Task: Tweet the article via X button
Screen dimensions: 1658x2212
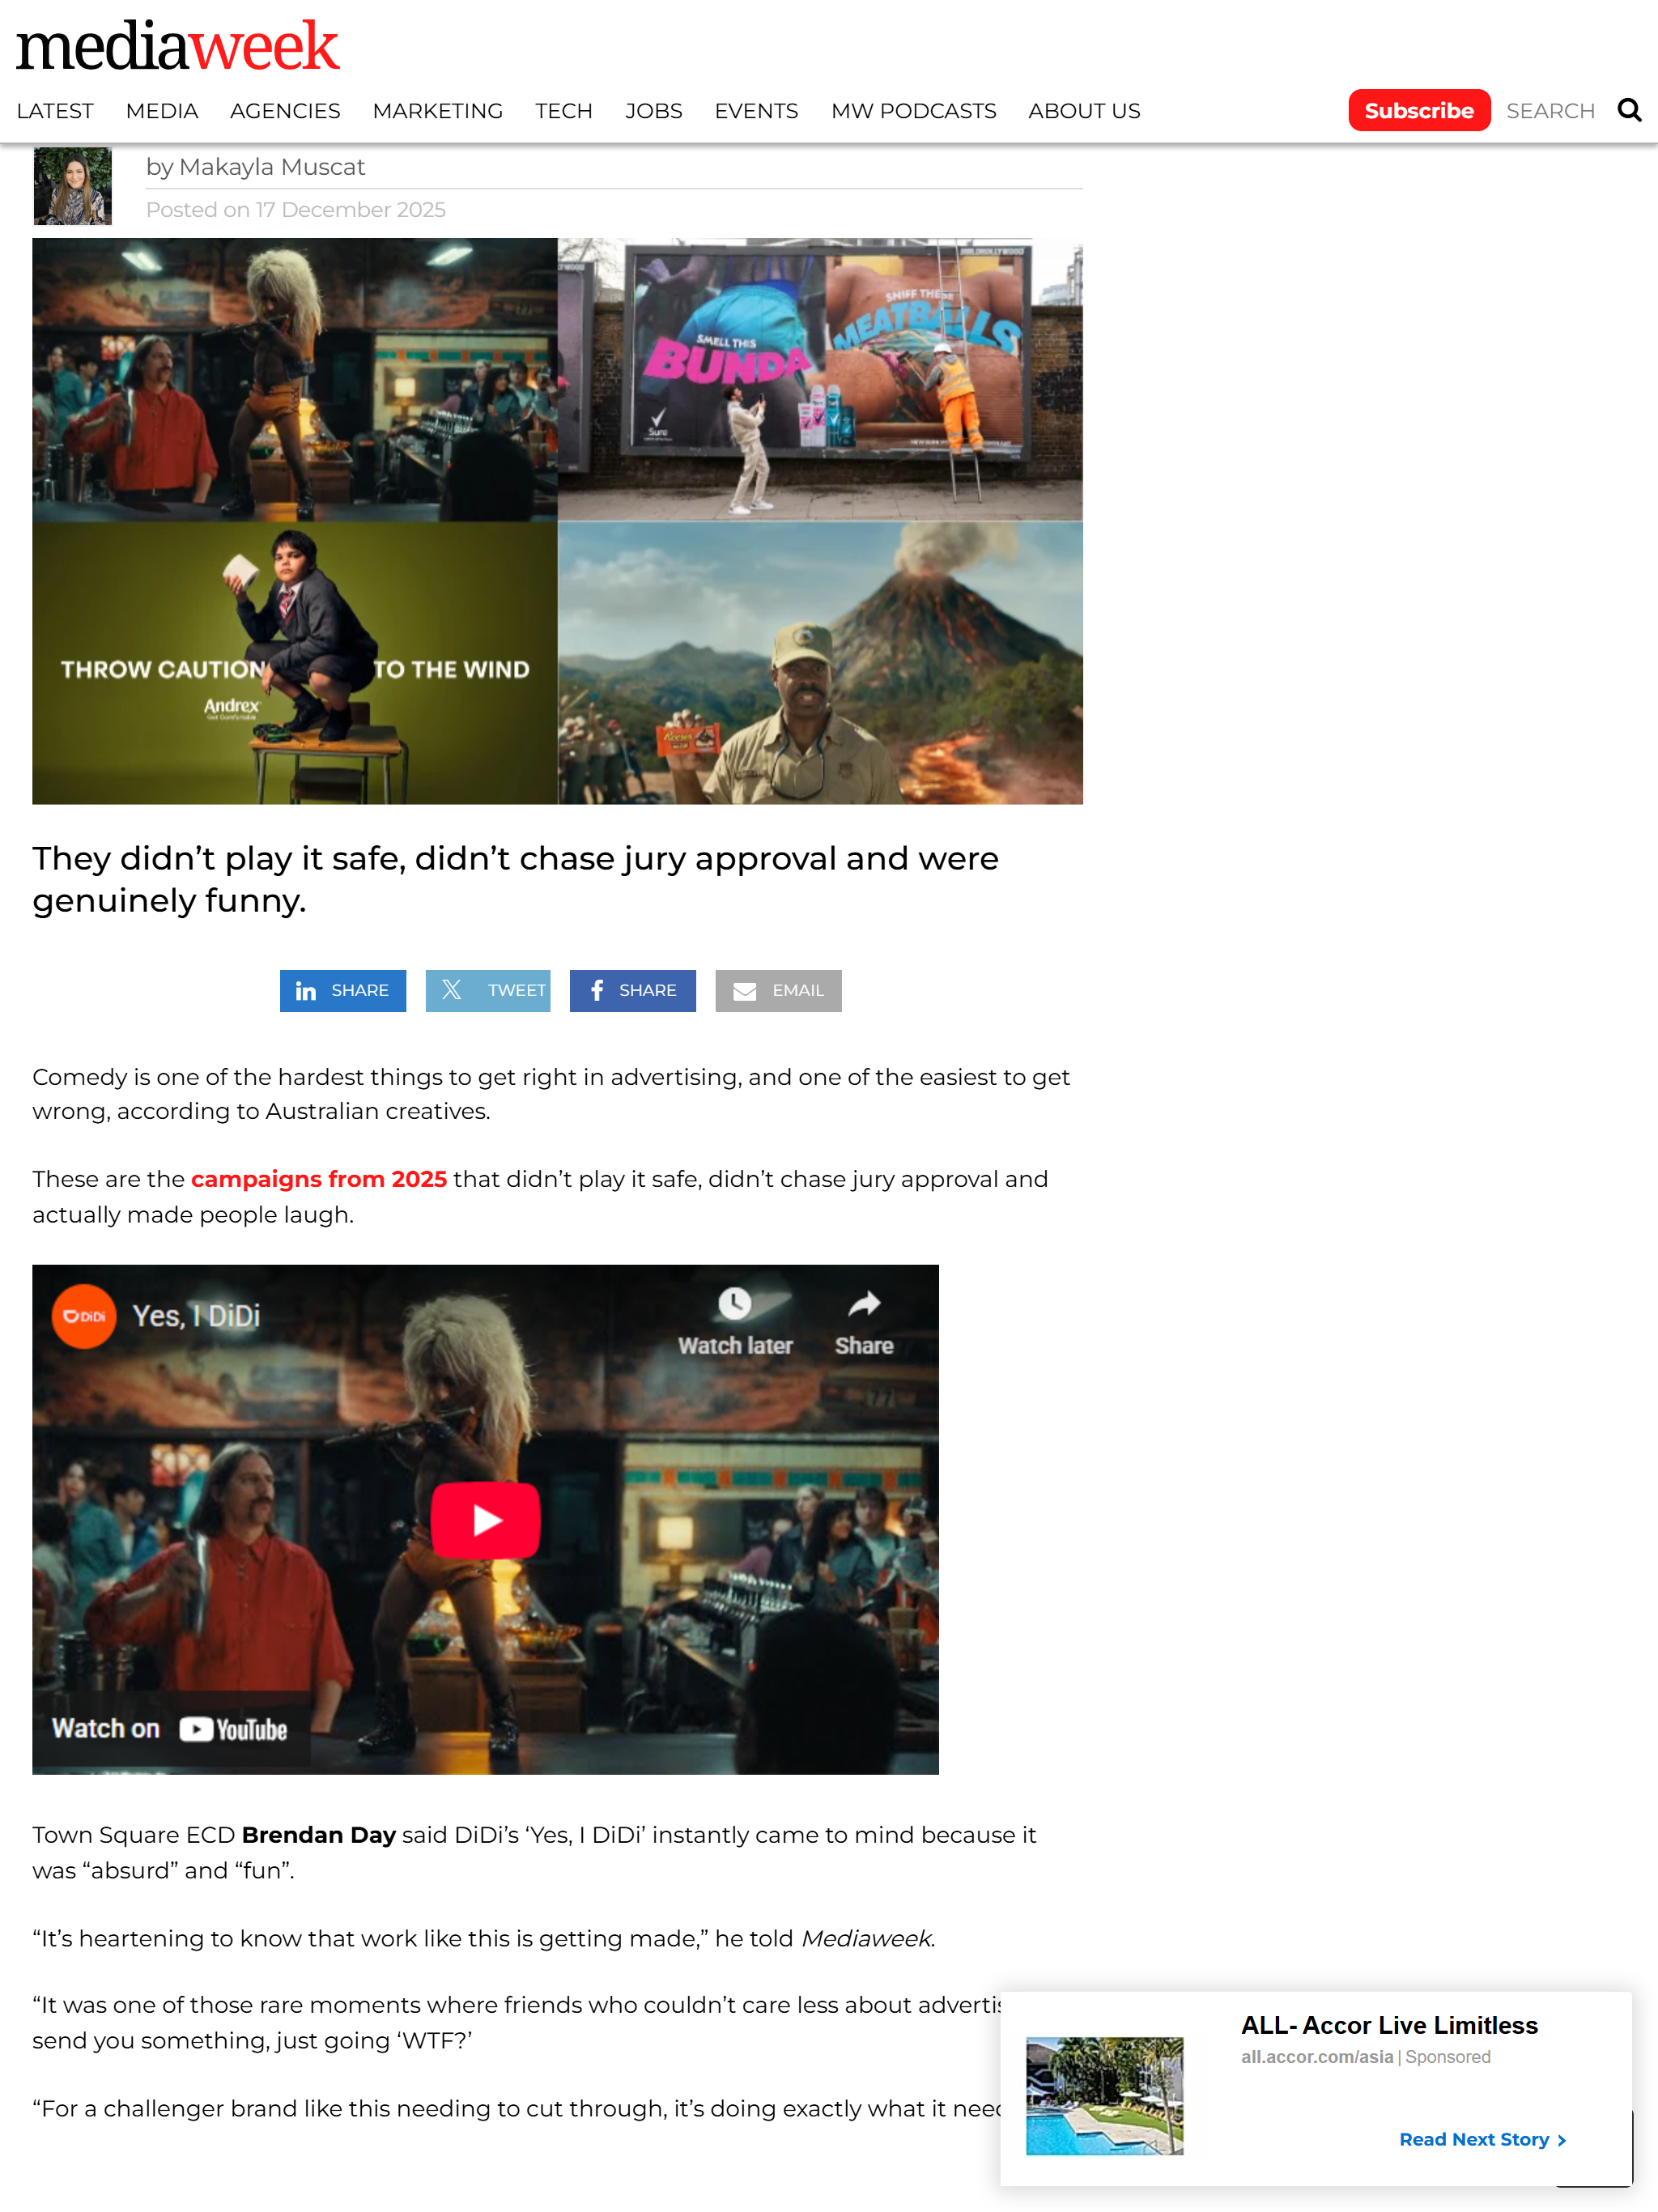Action: (x=488, y=990)
